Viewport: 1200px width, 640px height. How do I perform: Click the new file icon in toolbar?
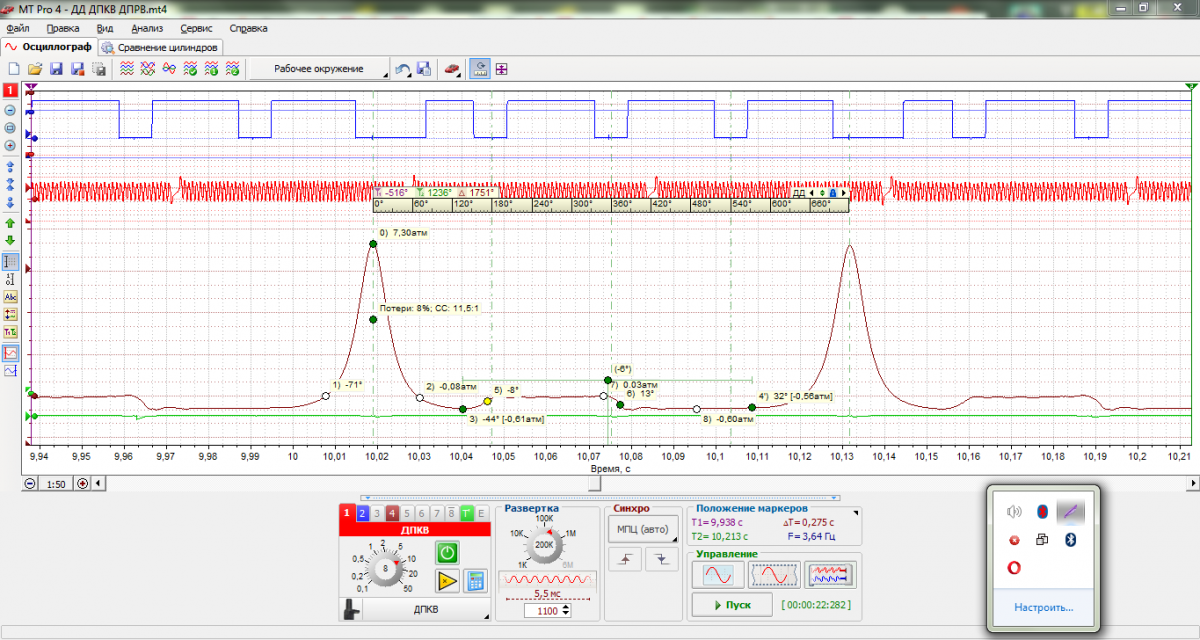click(14, 69)
